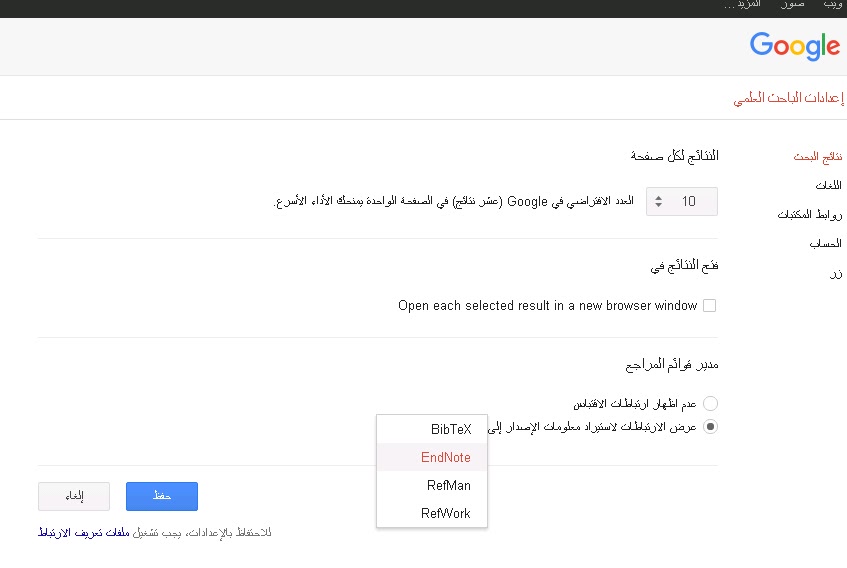Click the 'فتح النتائج في' section heading

click(x=684, y=266)
